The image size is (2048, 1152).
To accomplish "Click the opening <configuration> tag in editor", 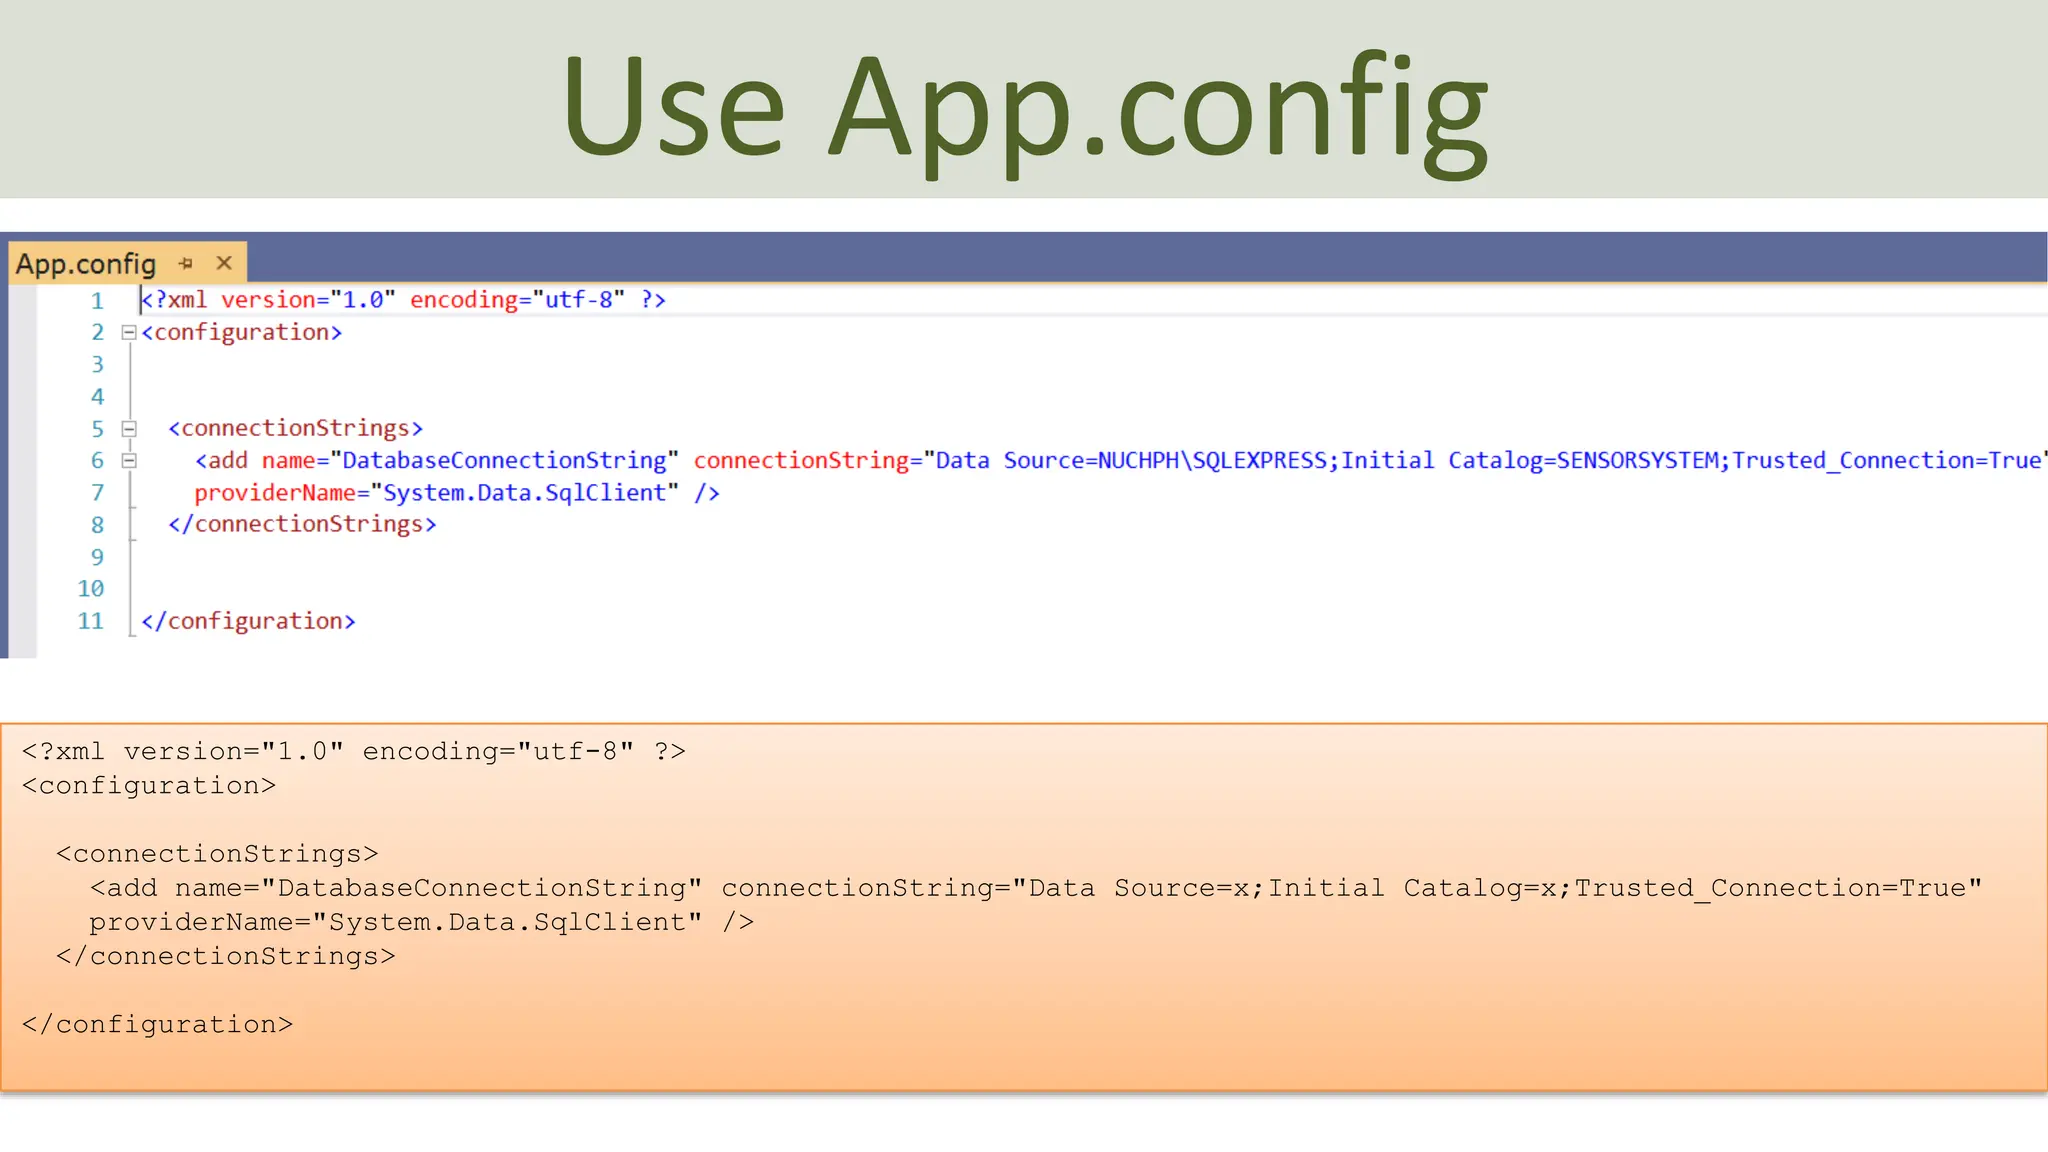I will tap(242, 332).
